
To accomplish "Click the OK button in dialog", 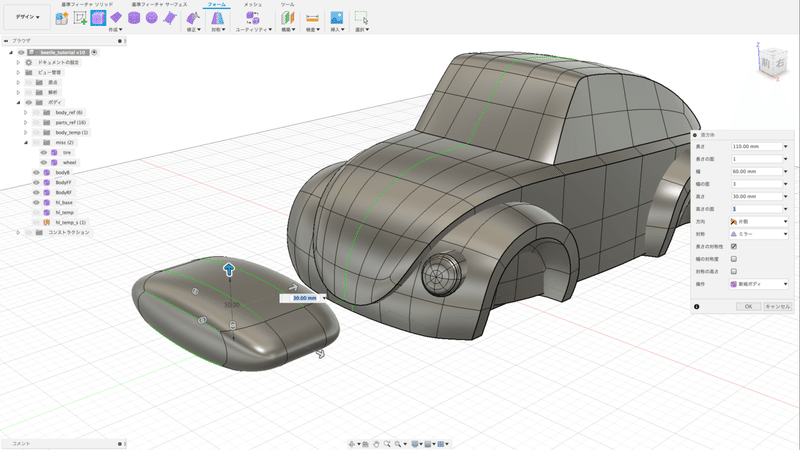I will 747,306.
